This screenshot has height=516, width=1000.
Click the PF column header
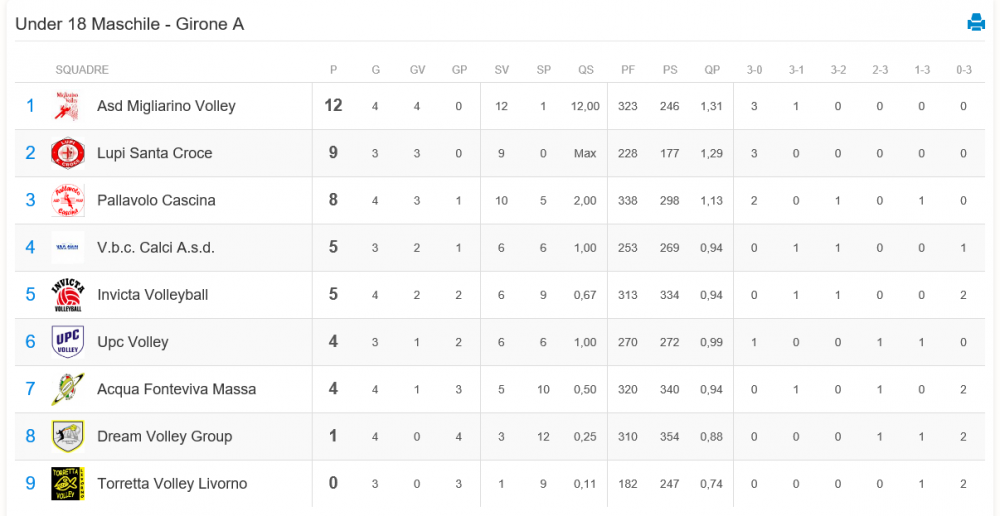point(628,70)
